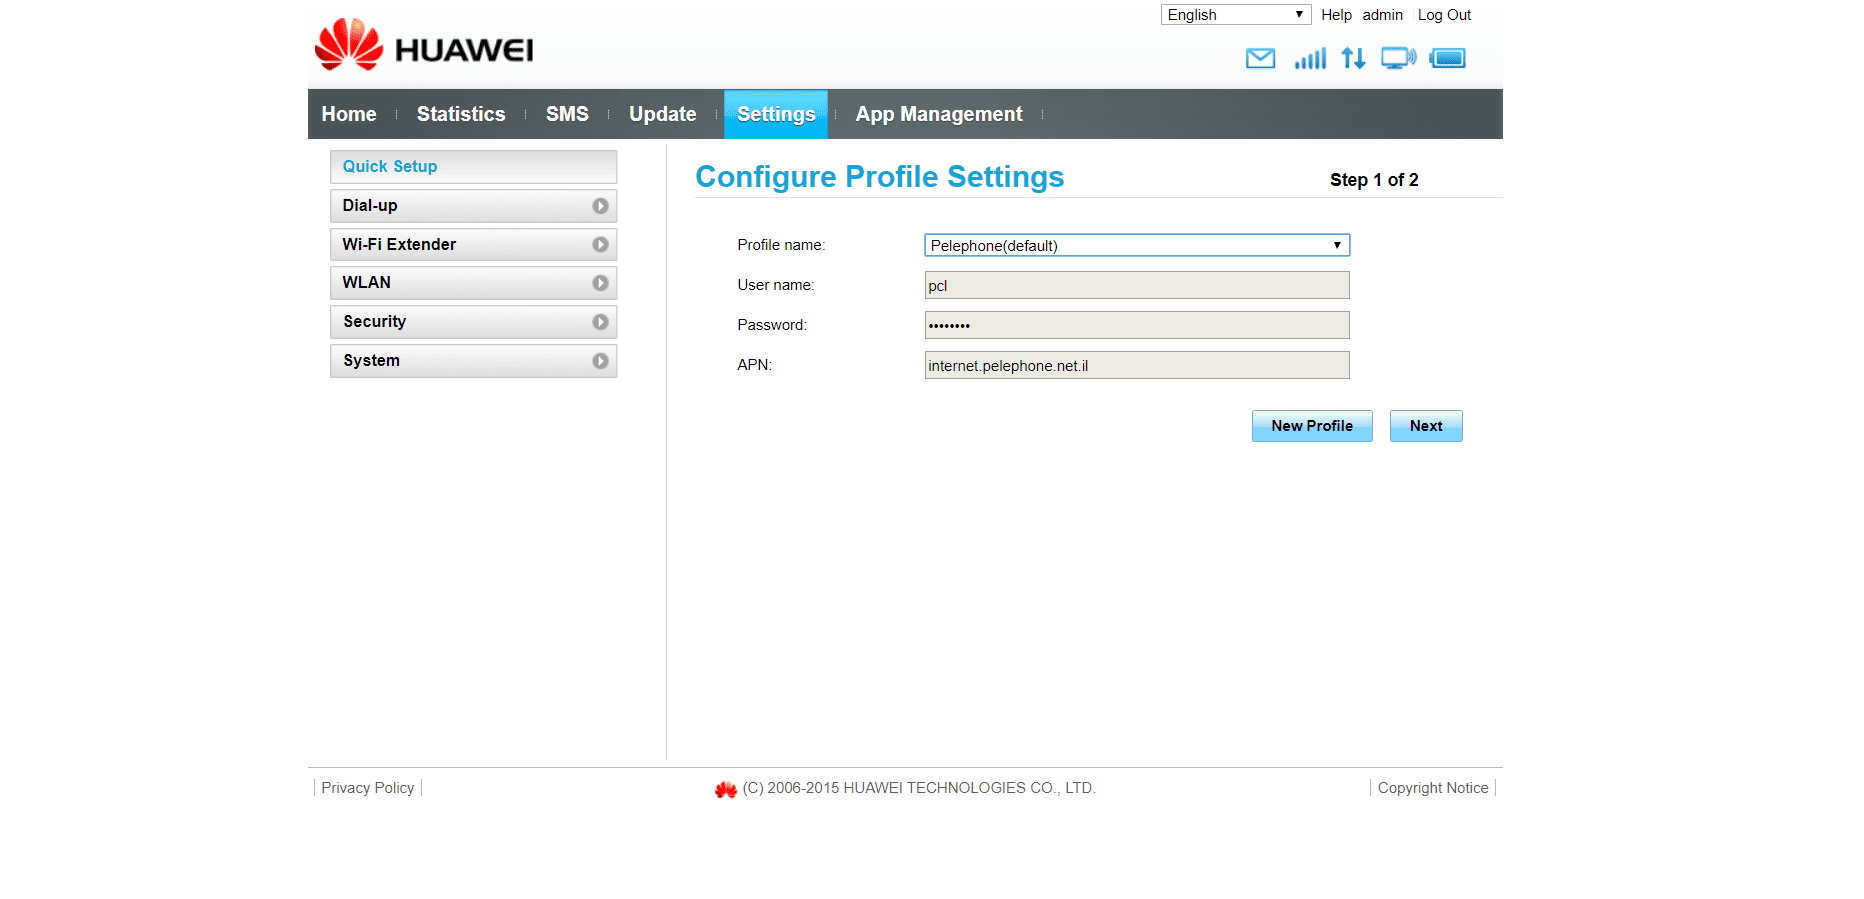Click the signal strength bars icon

click(1310, 58)
